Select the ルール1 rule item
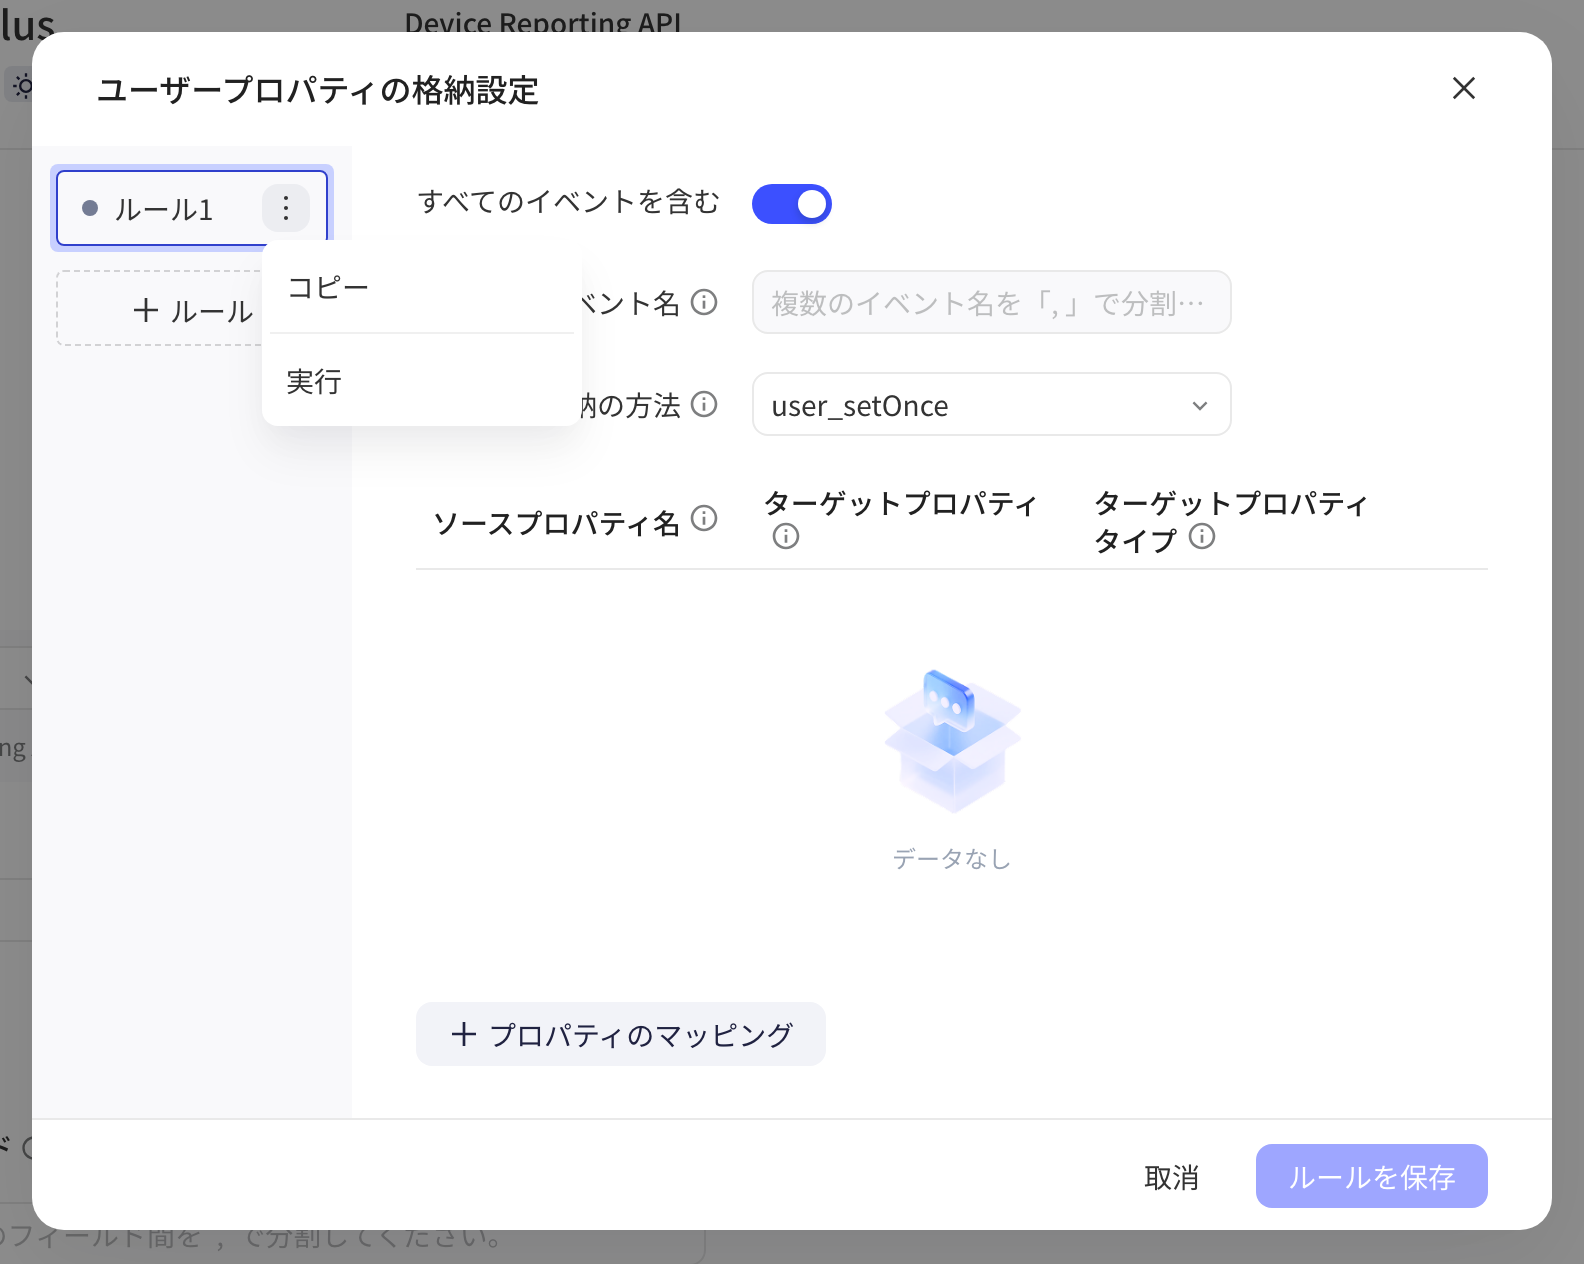The width and height of the screenshot is (1584, 1264). tap(192, 208)
